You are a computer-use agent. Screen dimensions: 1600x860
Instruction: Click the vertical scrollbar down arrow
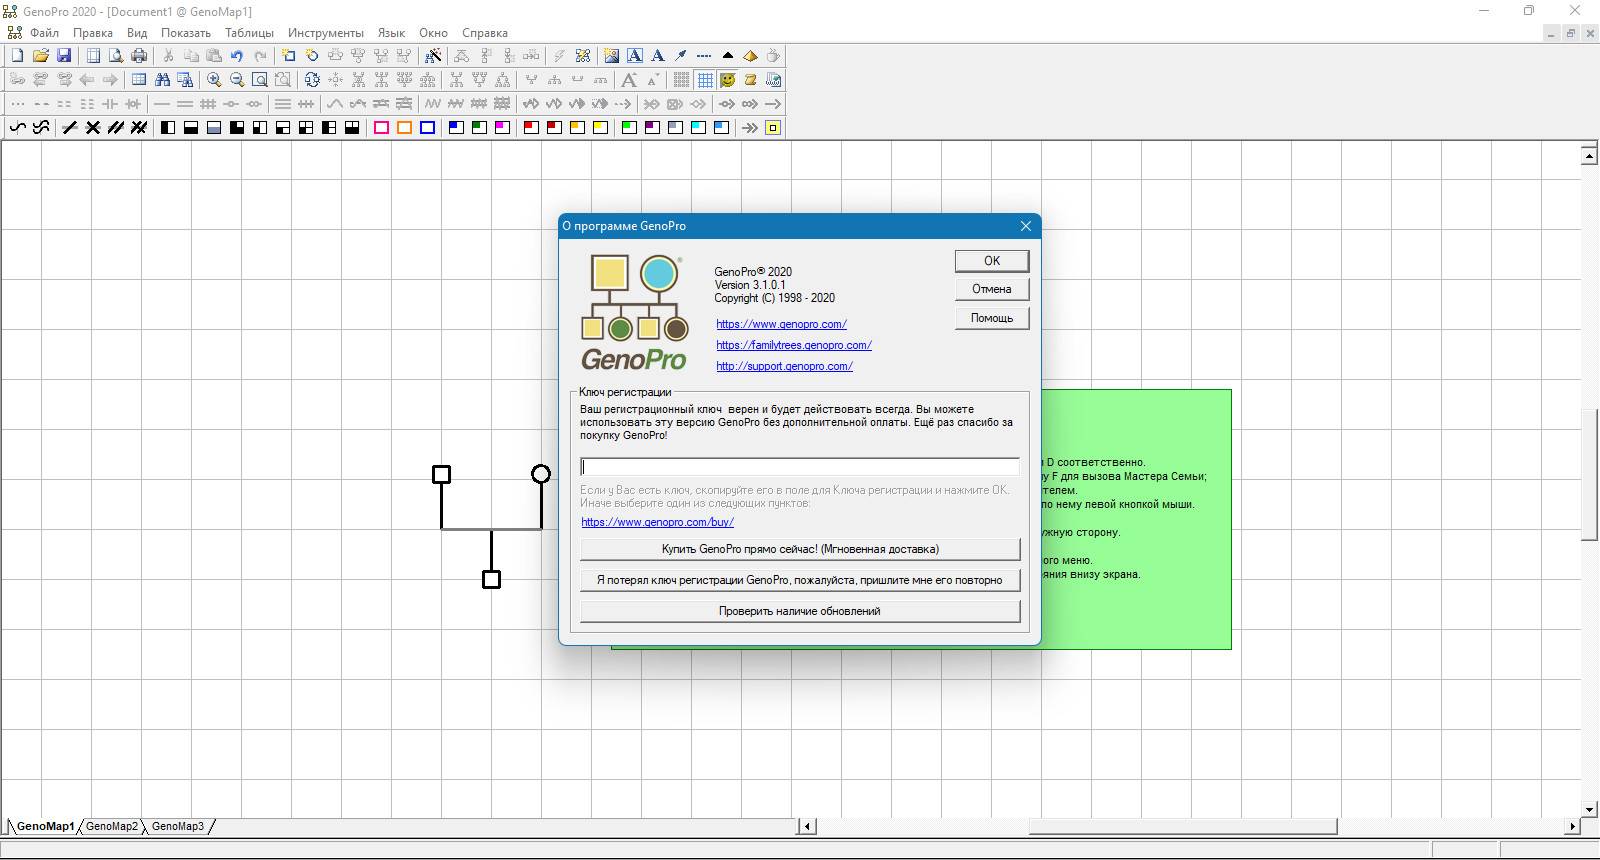tap(1590, 809)
